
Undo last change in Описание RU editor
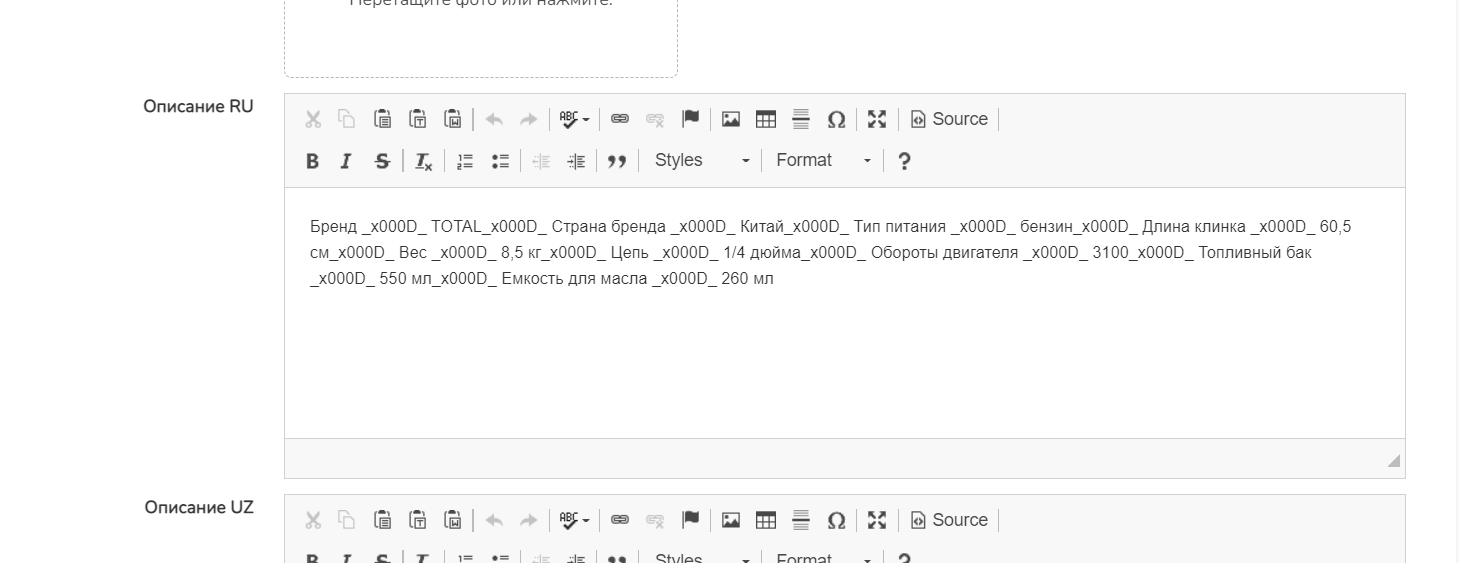494,120
